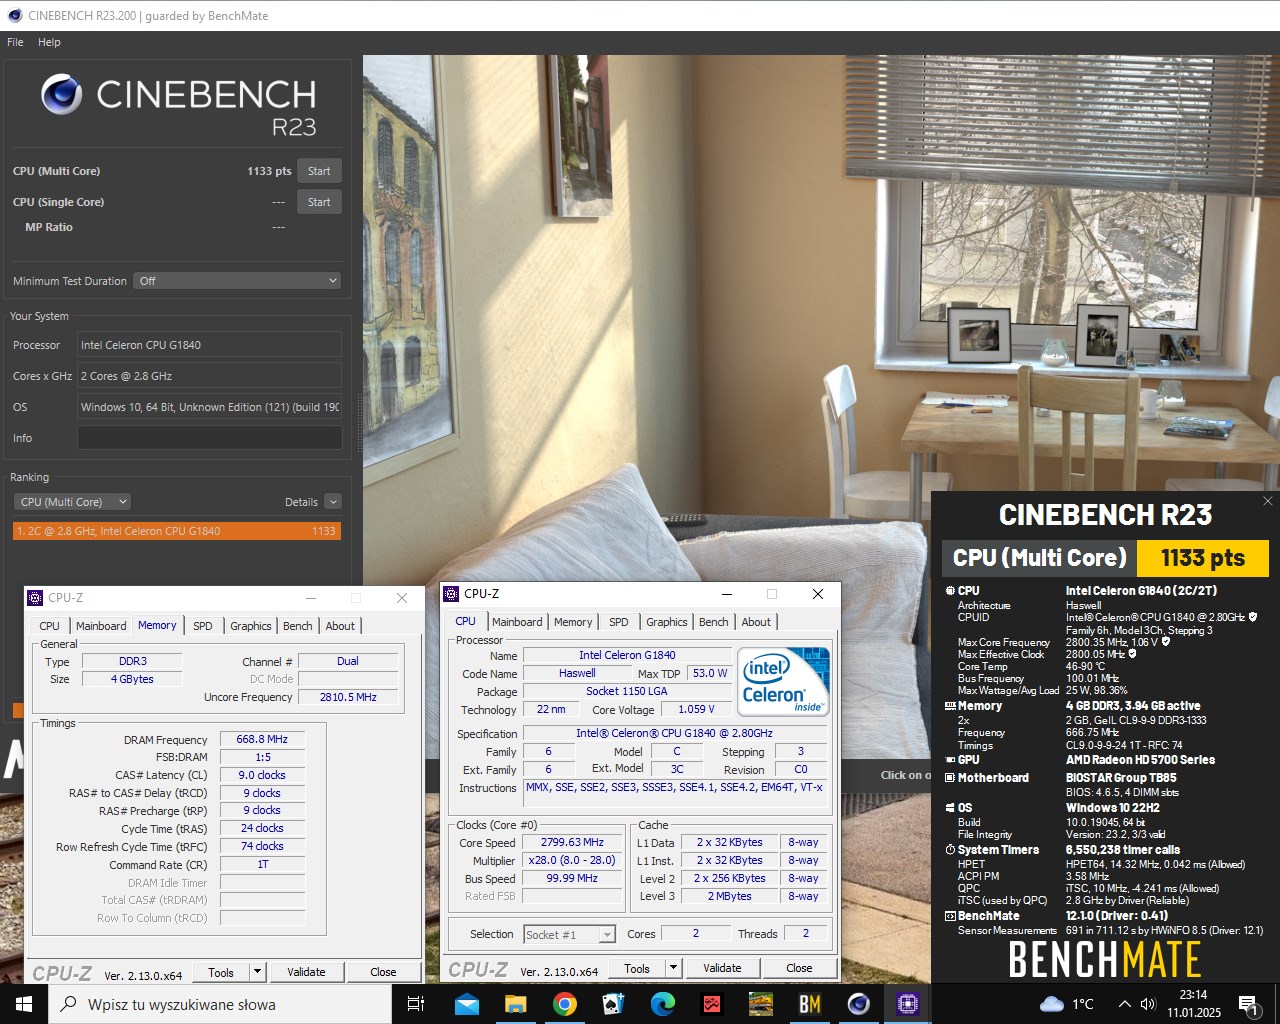This screenshot has width=1280, height=1024.
Task: Open File Explorer from the taskbar
Action: tap(516, 1004)
